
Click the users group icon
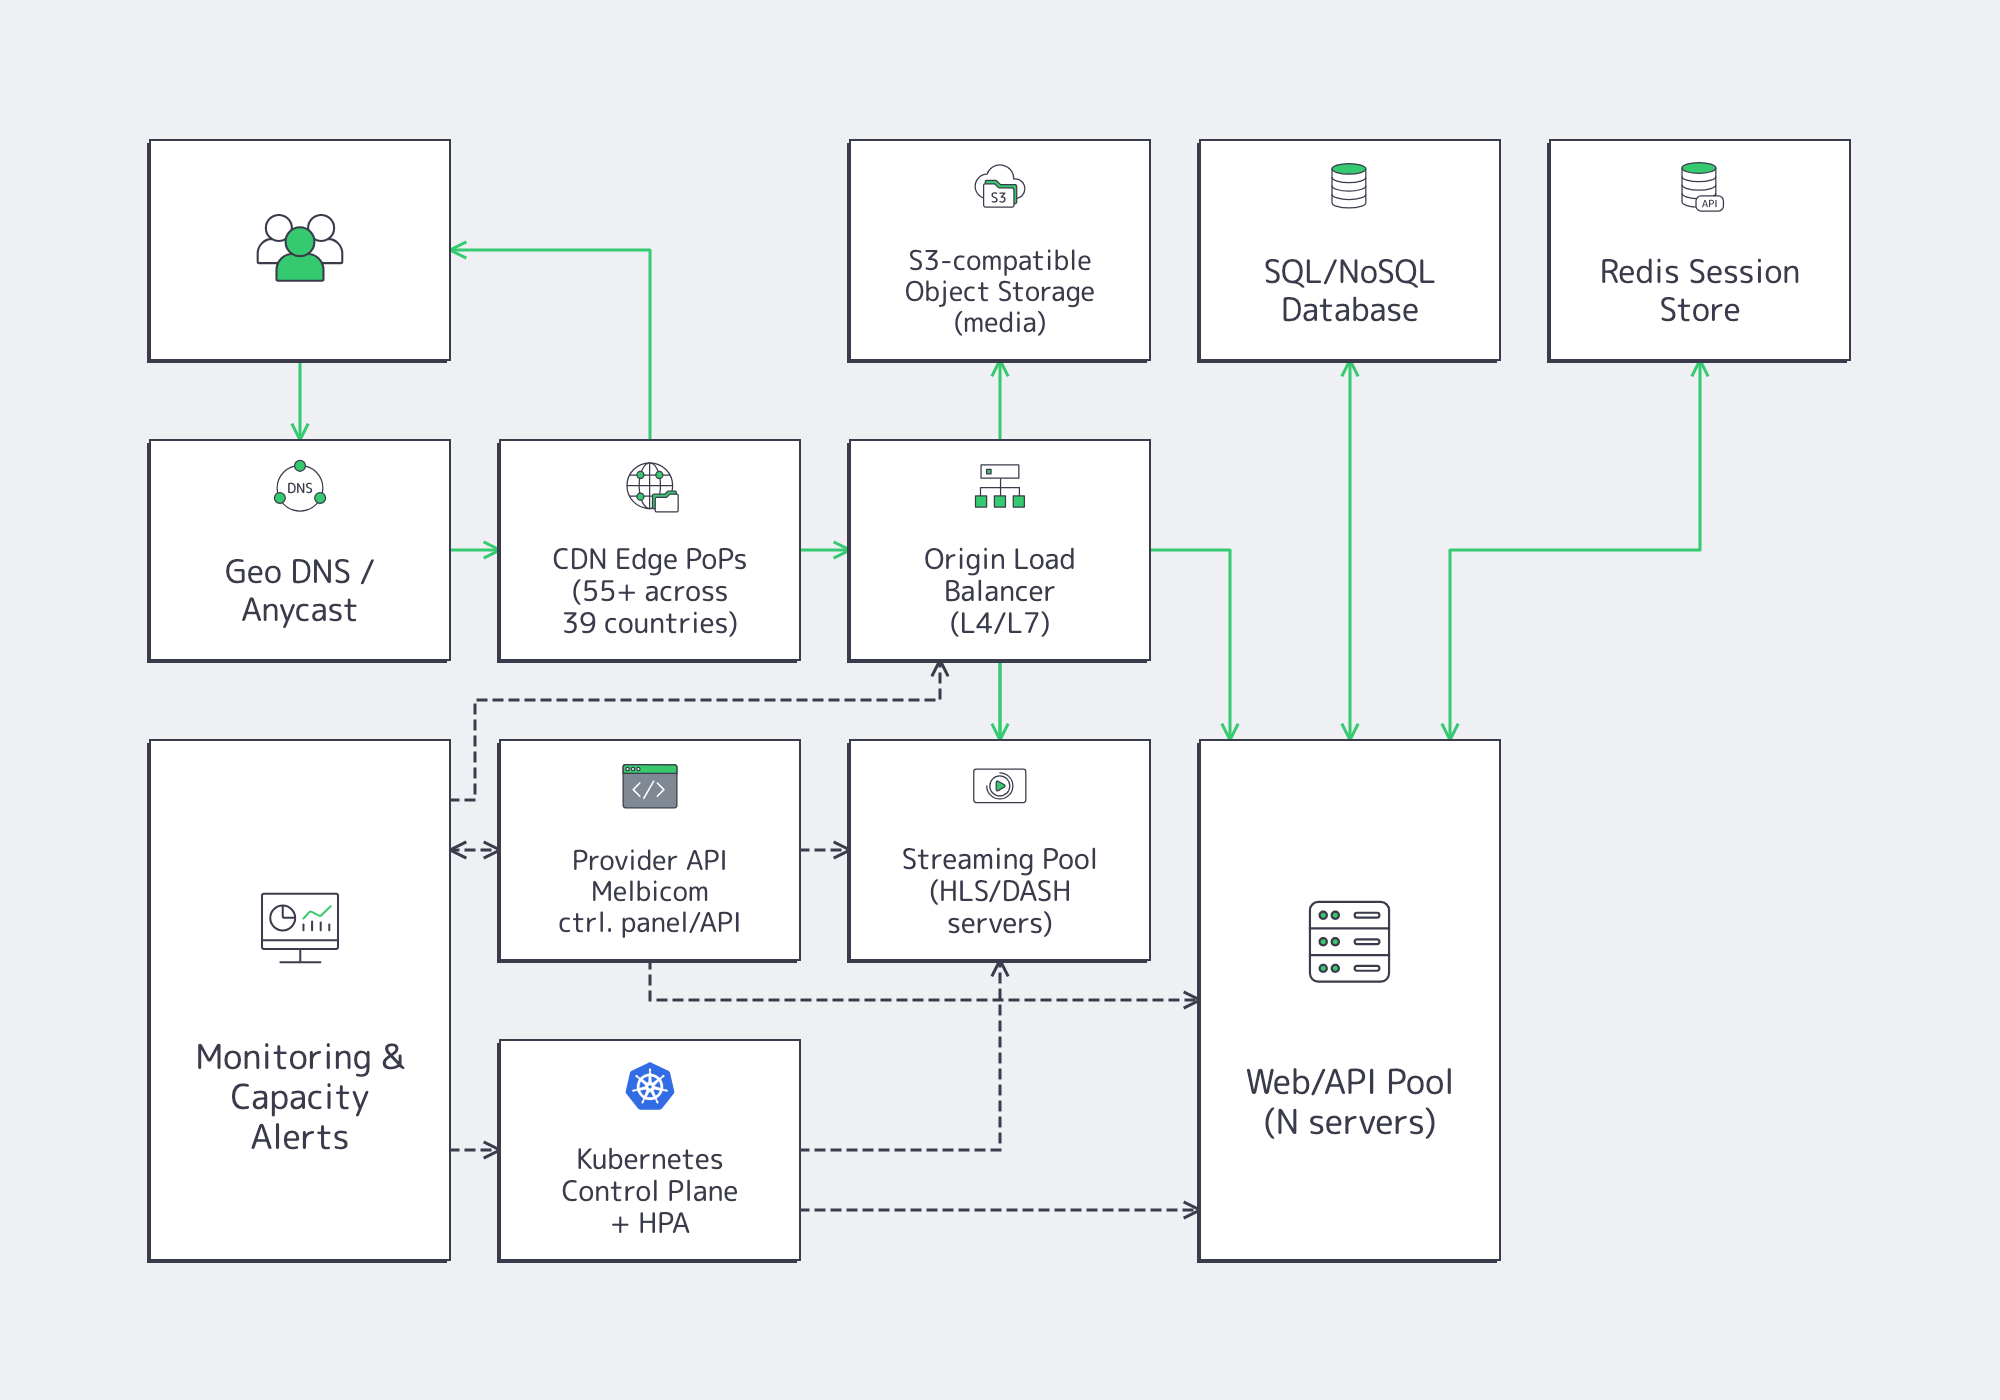(x=300, y=248)
